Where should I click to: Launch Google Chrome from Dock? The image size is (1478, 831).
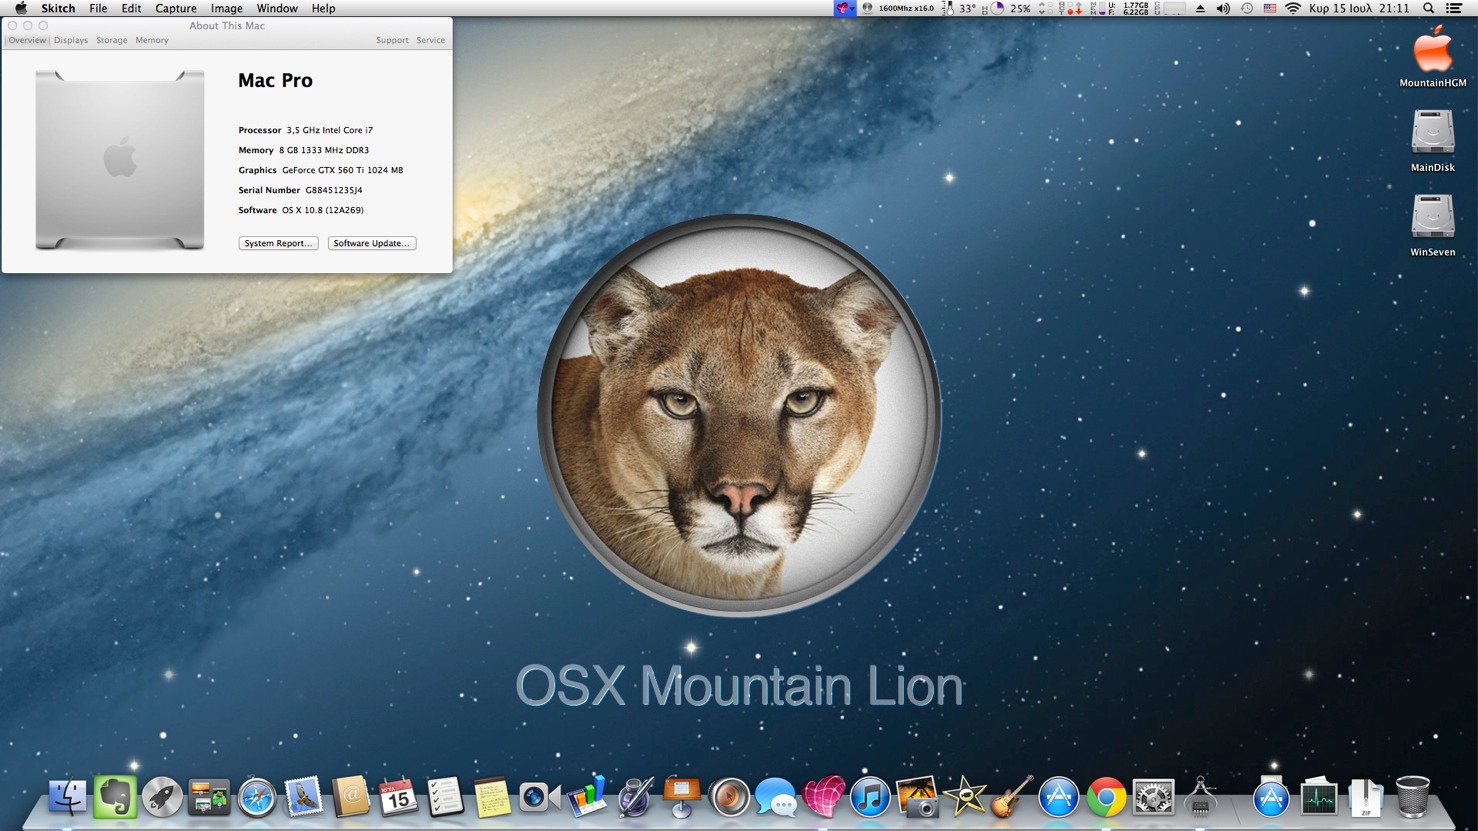1106,798
